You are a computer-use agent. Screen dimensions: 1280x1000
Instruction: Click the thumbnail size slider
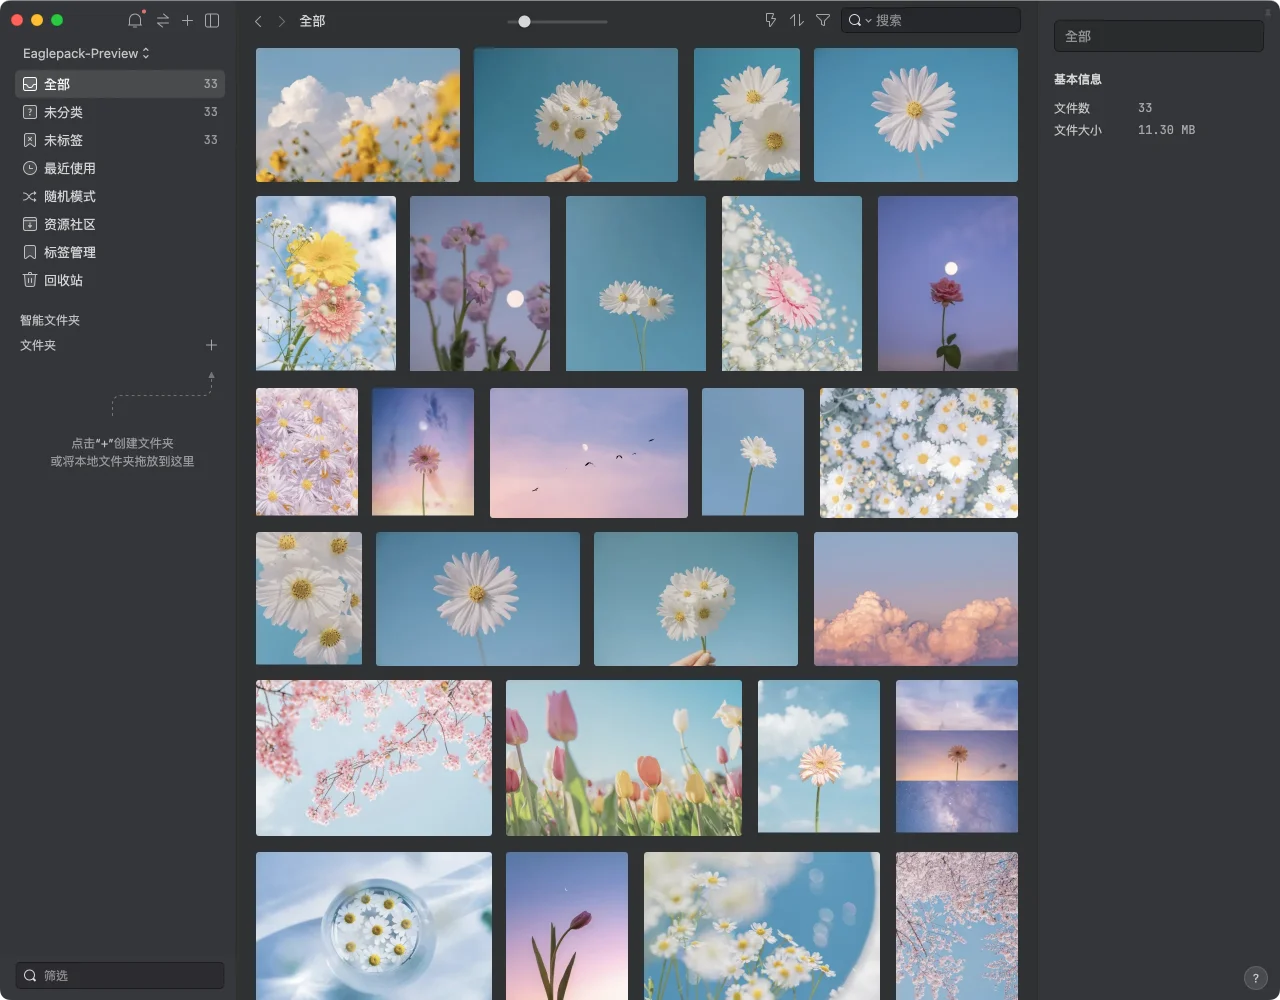[557, 21]
